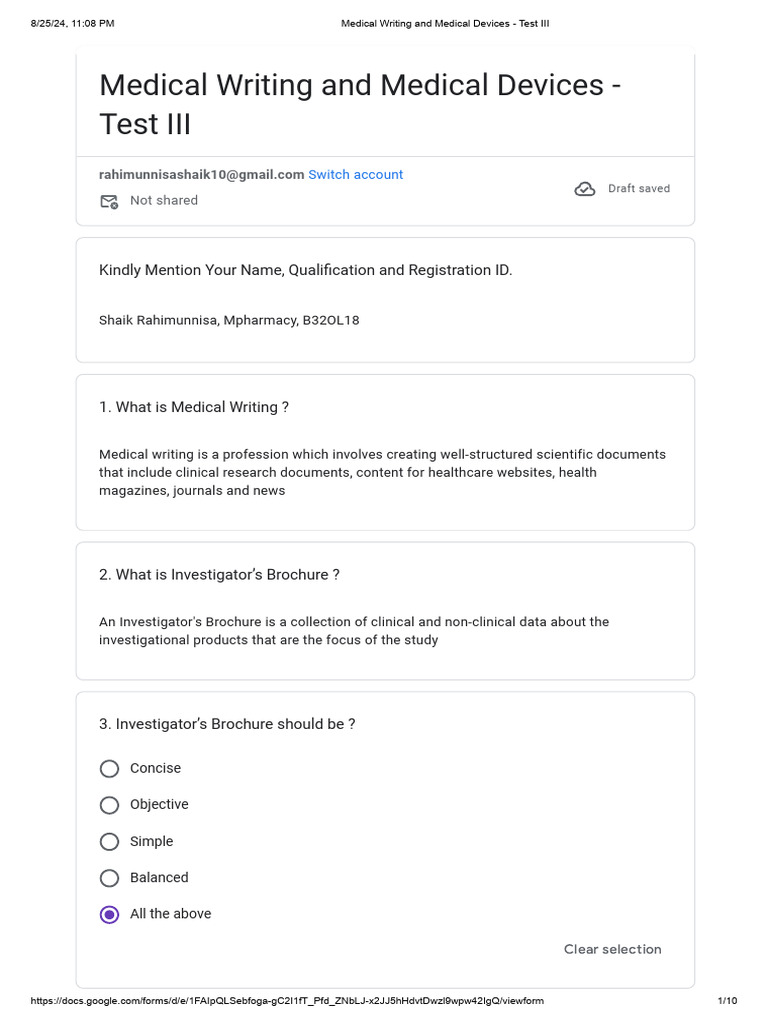The width and height of the screenshot is (768, 1024).
Task: Click the 1/10 page number indicator
Action: (728, 1000)
